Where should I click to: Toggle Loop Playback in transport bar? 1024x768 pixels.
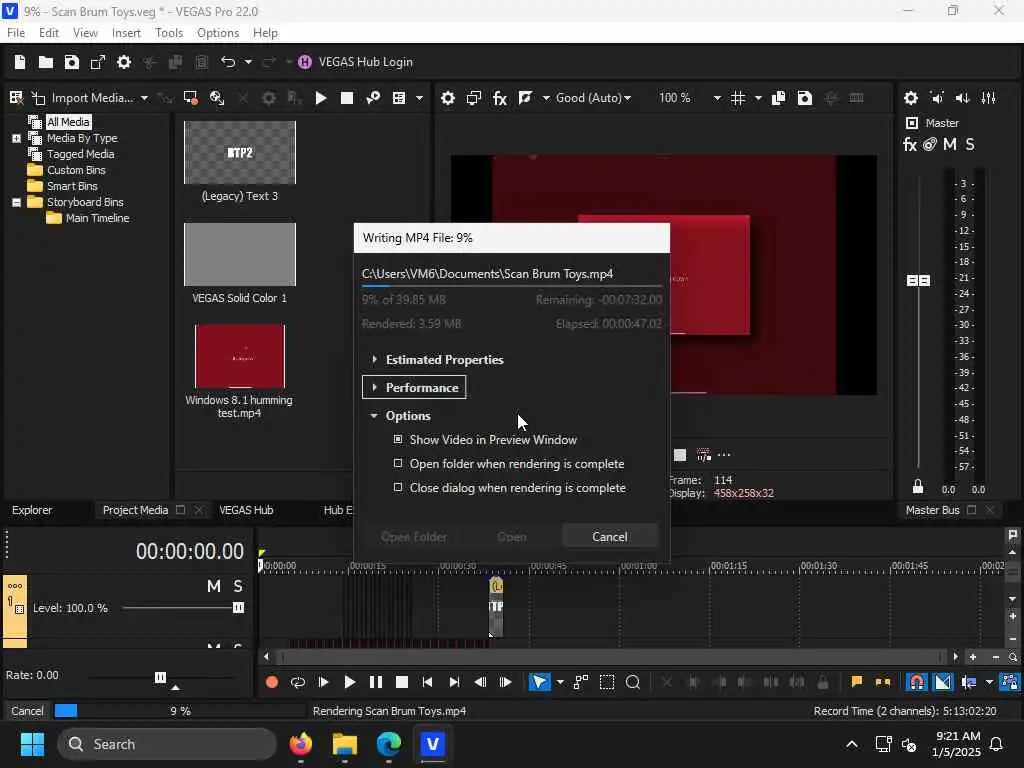pyautogui.click(x=298, y=682)
